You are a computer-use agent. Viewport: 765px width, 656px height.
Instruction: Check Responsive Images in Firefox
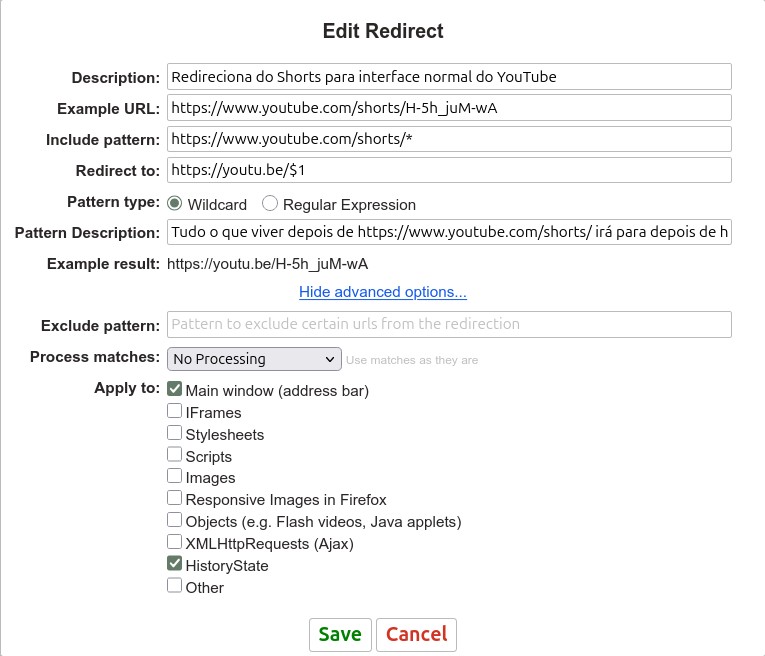click(175, 498)
